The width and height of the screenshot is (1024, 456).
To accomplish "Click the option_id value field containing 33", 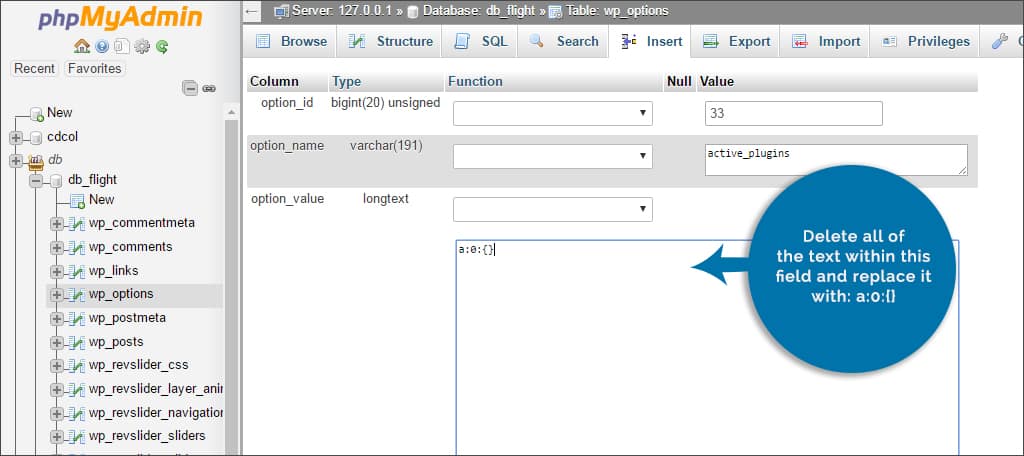I will pos(793,114).
